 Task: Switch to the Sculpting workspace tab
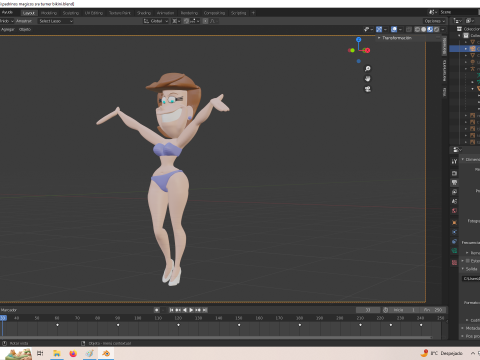click(x=71, y=13)
